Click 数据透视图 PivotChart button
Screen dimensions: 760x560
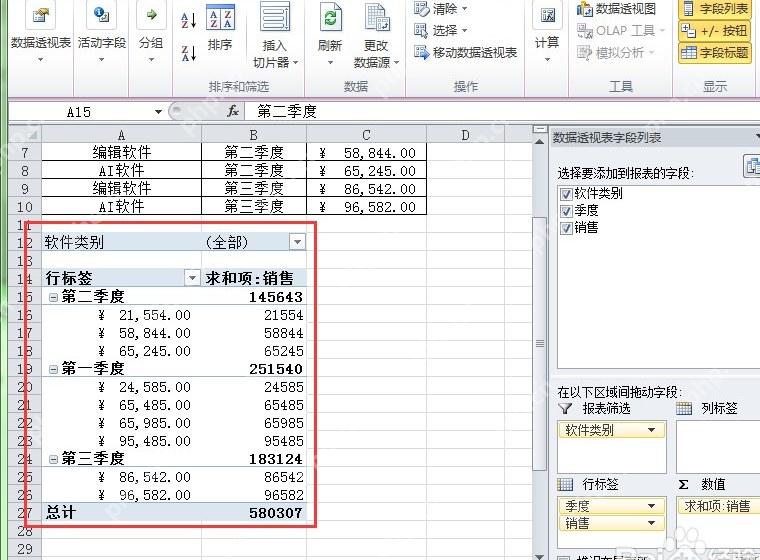616,9
